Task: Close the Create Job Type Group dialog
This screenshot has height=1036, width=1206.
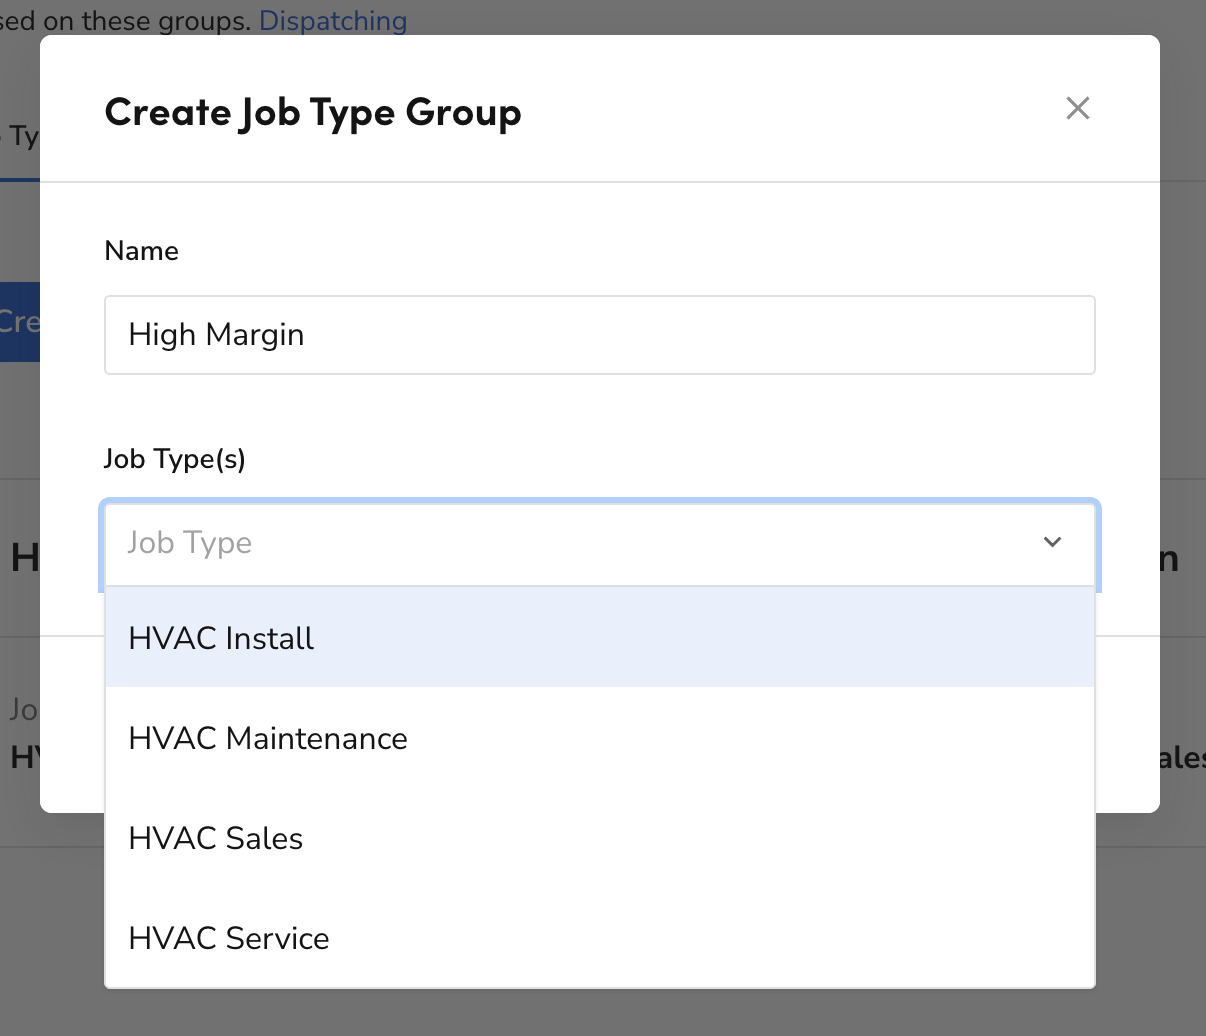Action: [1077, 108]
